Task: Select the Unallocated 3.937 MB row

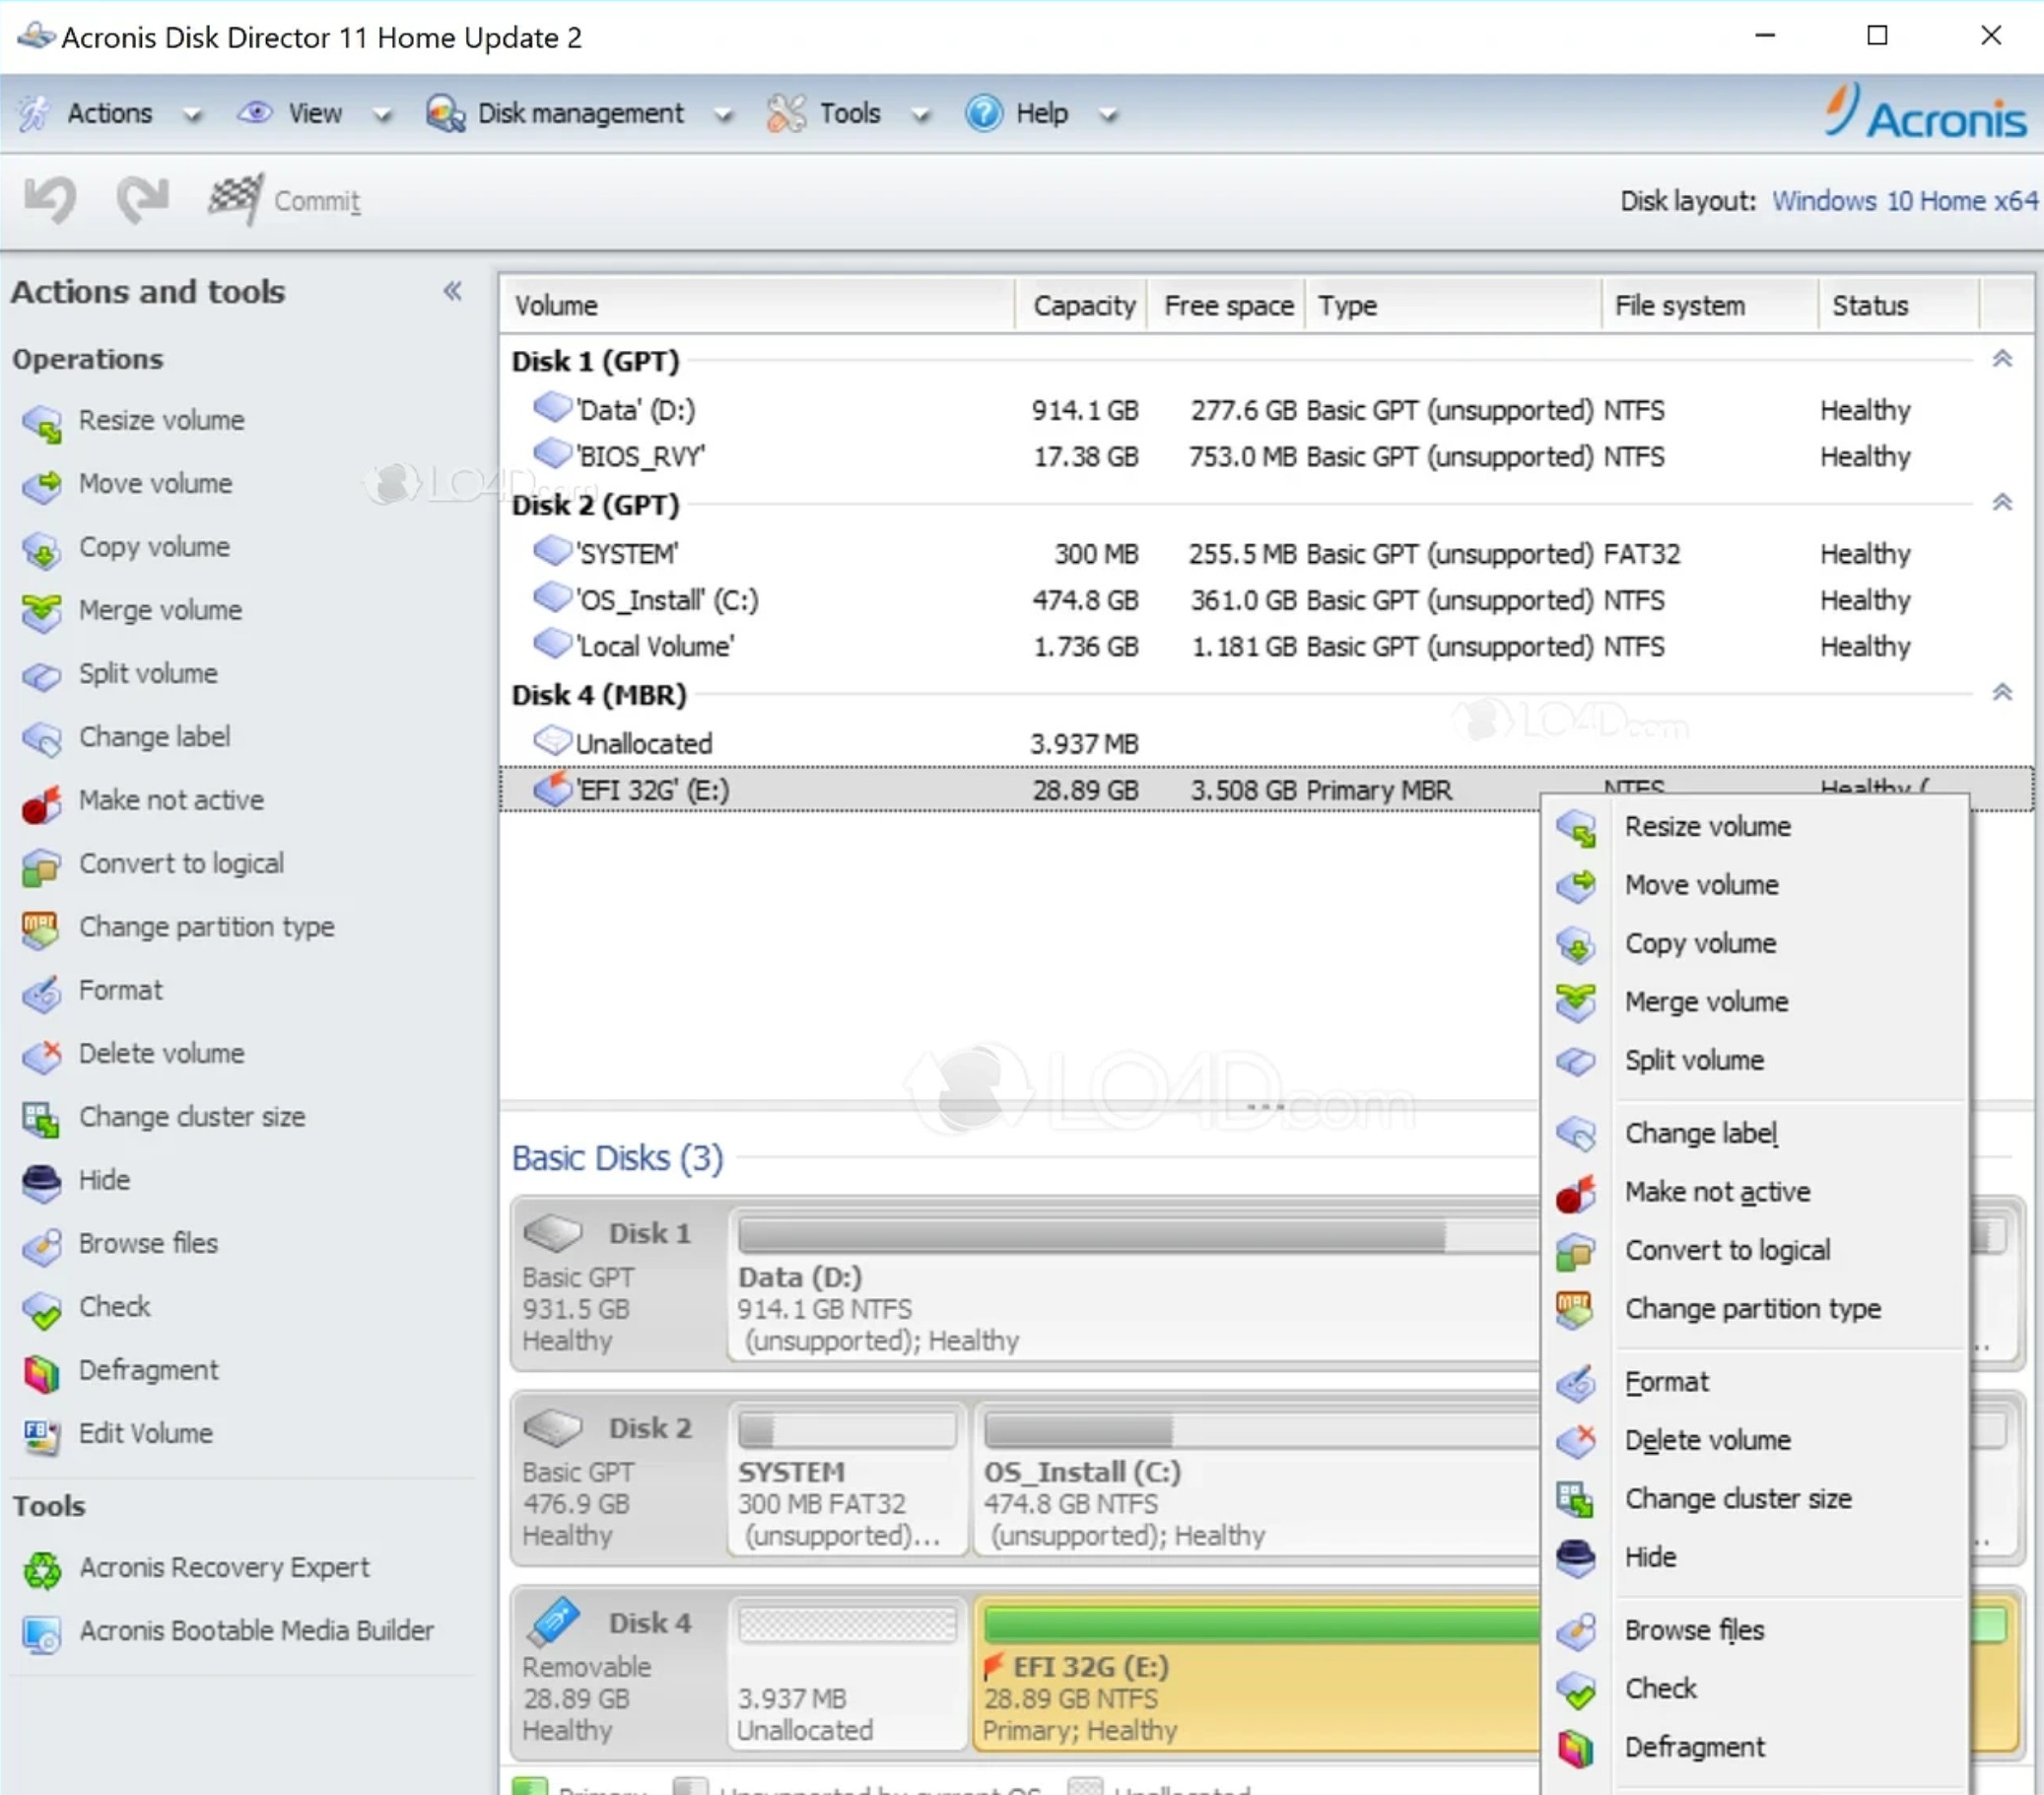Action: click(1265, 744)
